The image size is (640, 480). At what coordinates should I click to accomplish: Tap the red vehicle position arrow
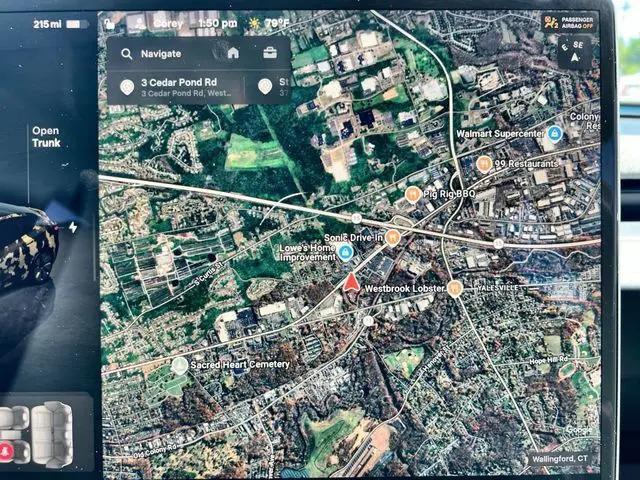[x=351, y=282]
